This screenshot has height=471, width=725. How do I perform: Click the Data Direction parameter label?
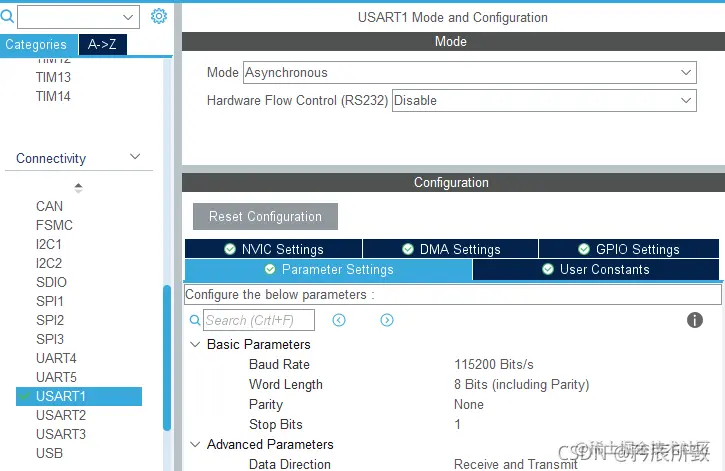point(289,464)
